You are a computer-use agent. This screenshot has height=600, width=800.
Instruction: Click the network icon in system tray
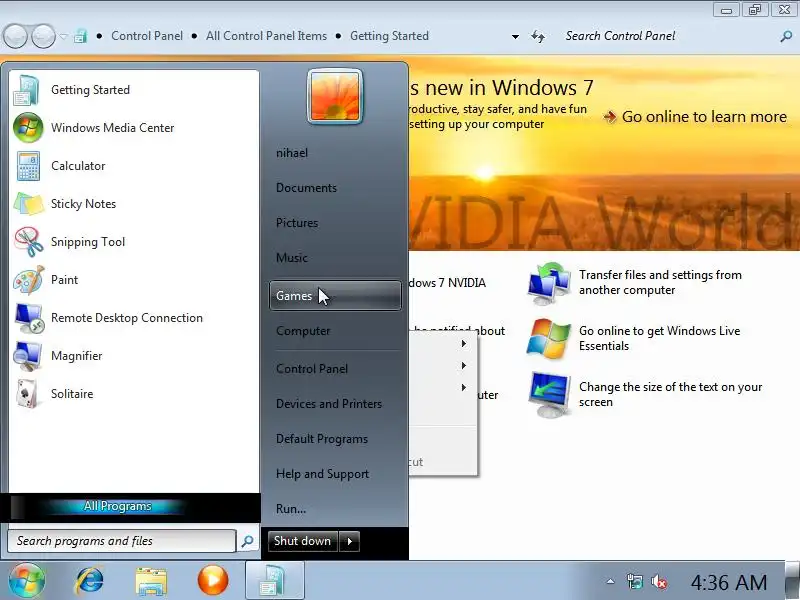point(635,582)
